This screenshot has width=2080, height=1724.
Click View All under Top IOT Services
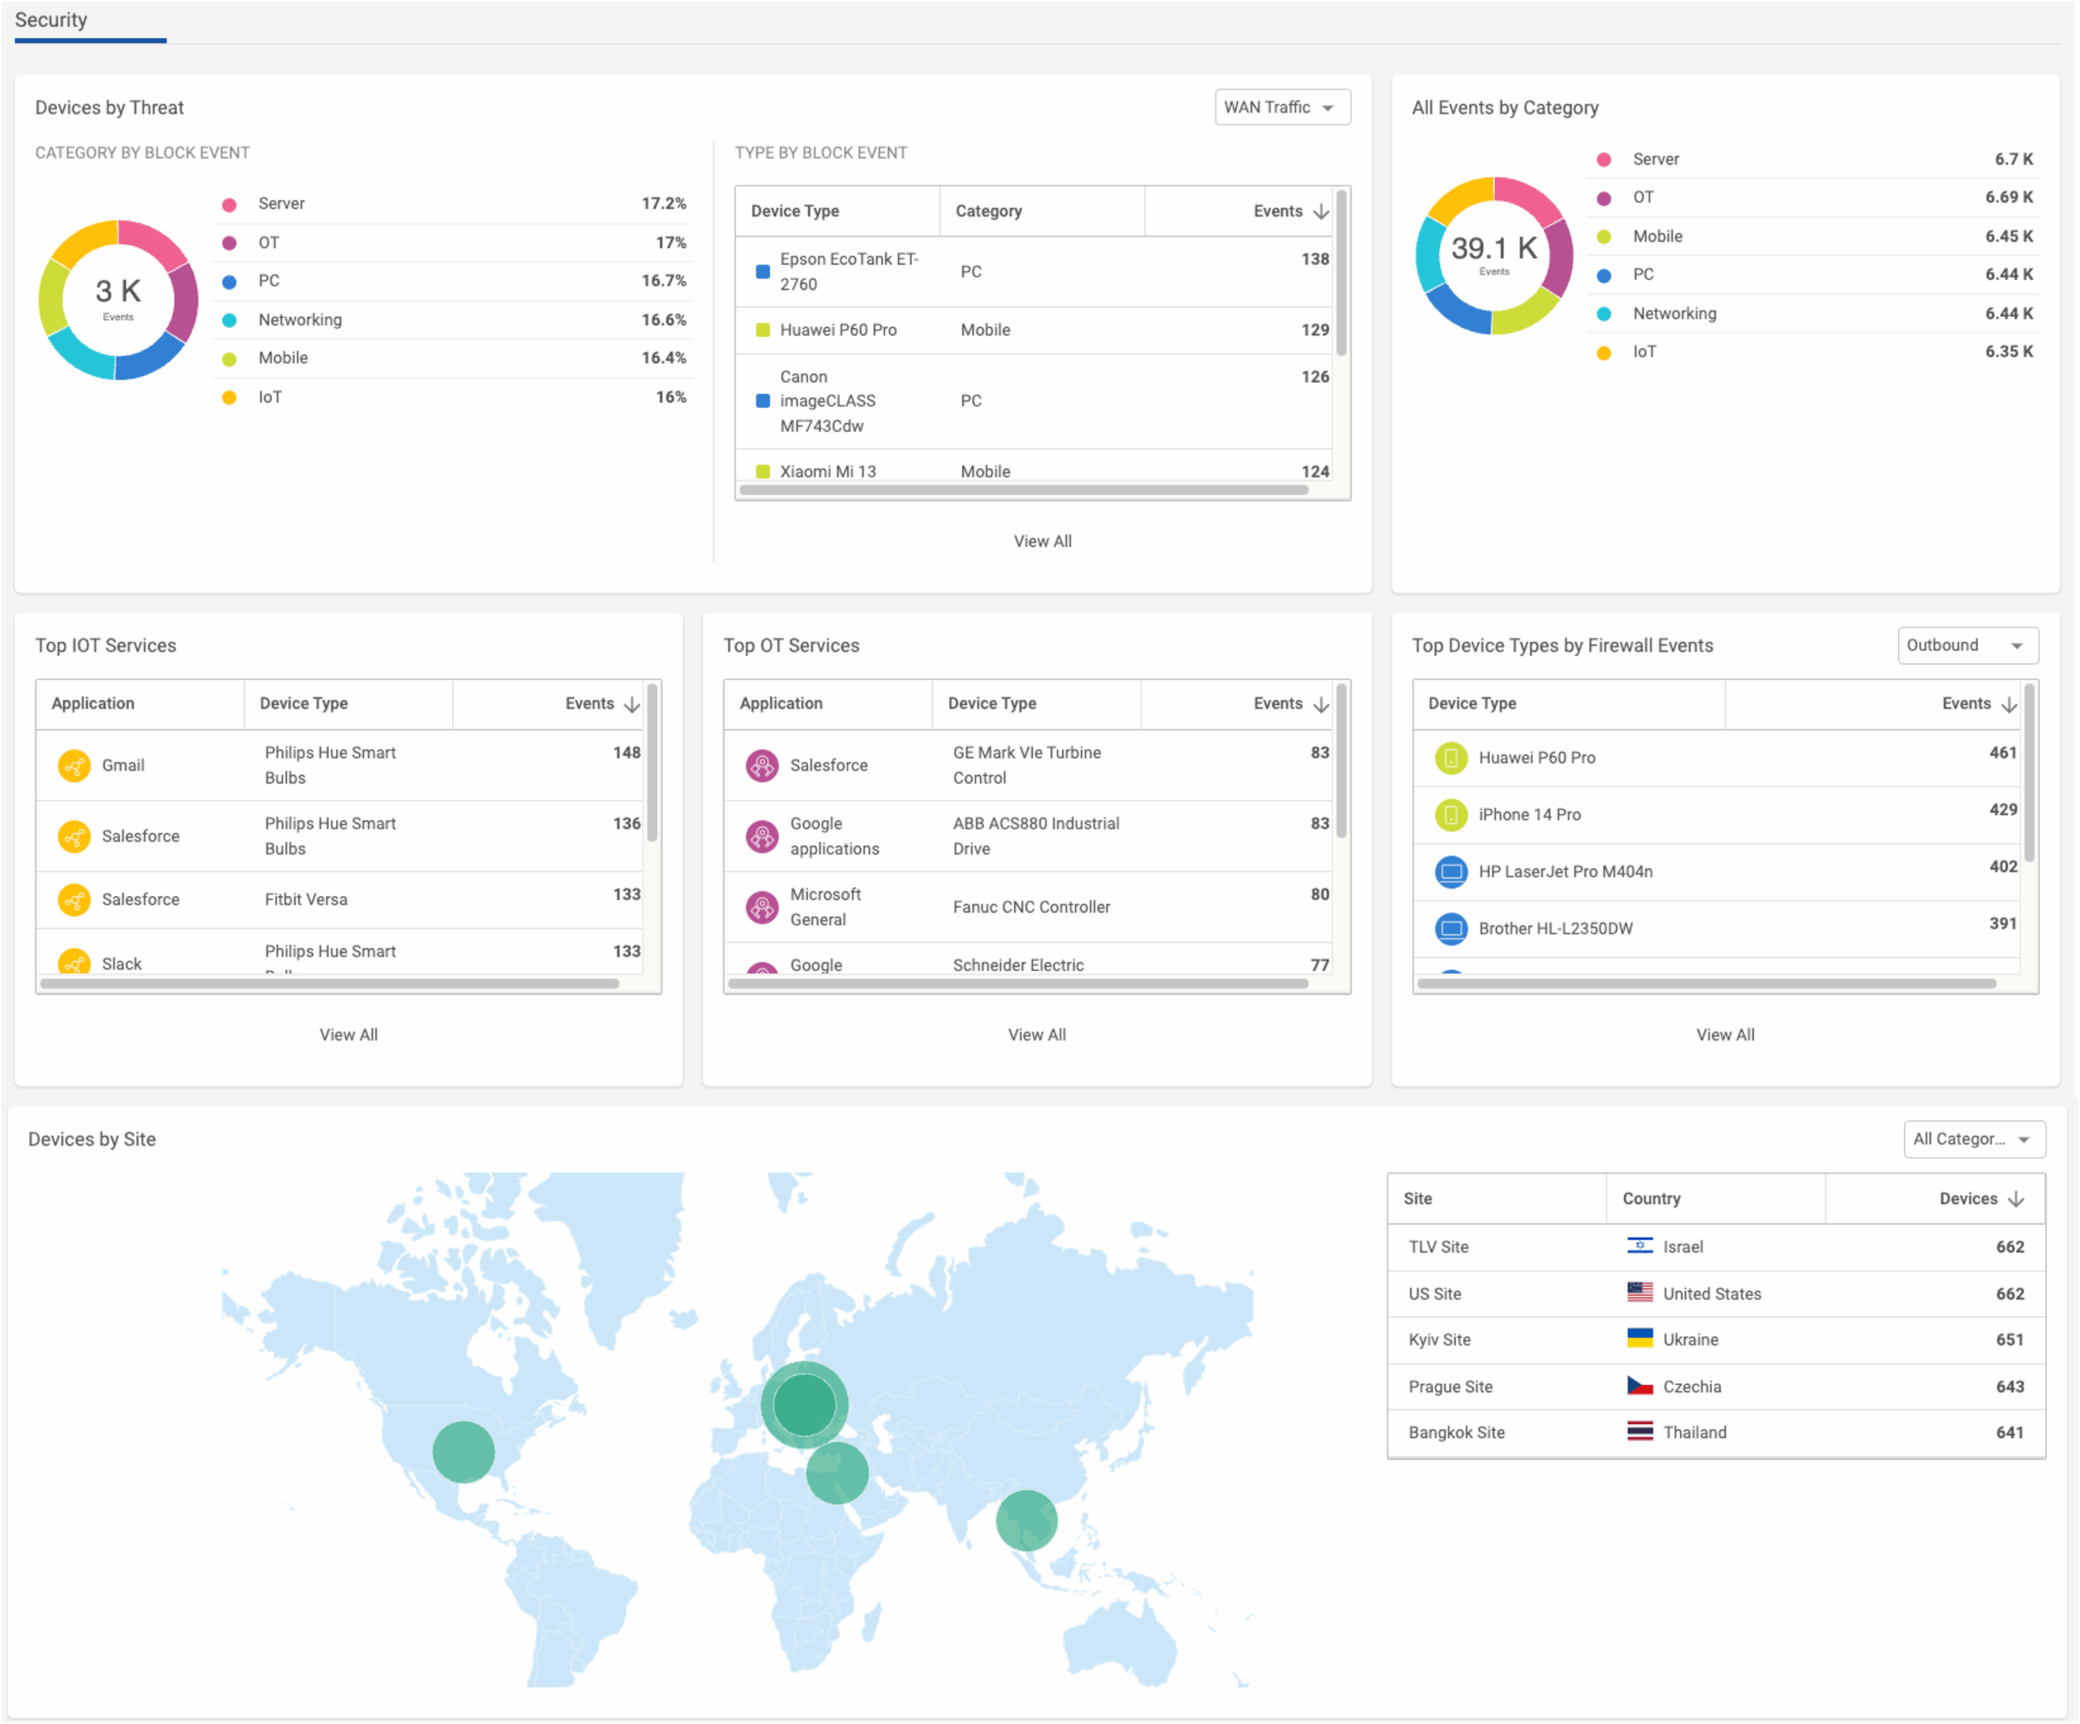point(348,1035)
